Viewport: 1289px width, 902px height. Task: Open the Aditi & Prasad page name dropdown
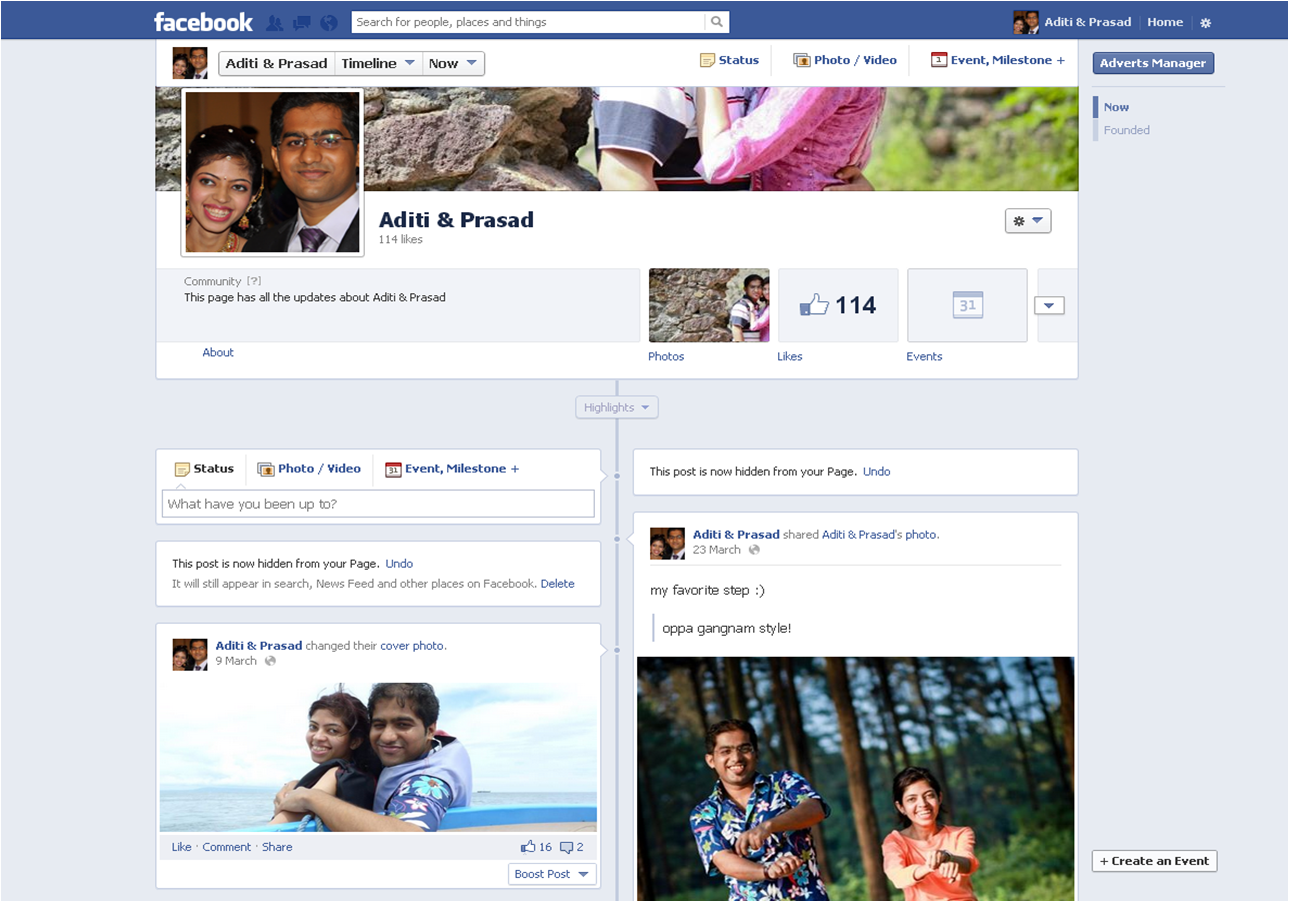pos(276,63)
